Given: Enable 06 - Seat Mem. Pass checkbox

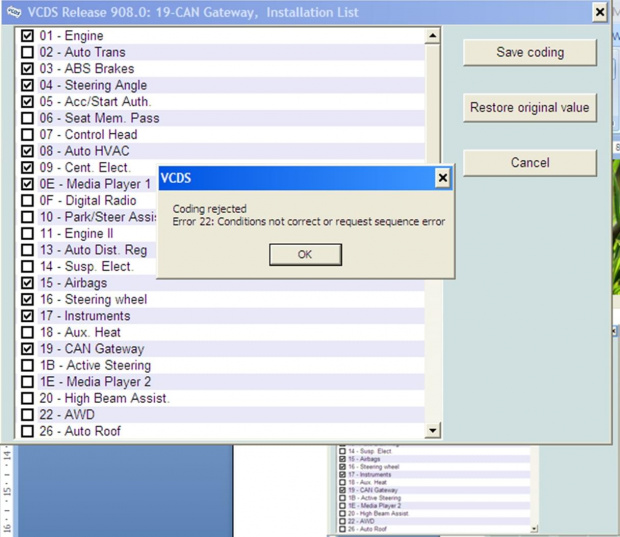Looking at the screenshot, I should point(27,118).
